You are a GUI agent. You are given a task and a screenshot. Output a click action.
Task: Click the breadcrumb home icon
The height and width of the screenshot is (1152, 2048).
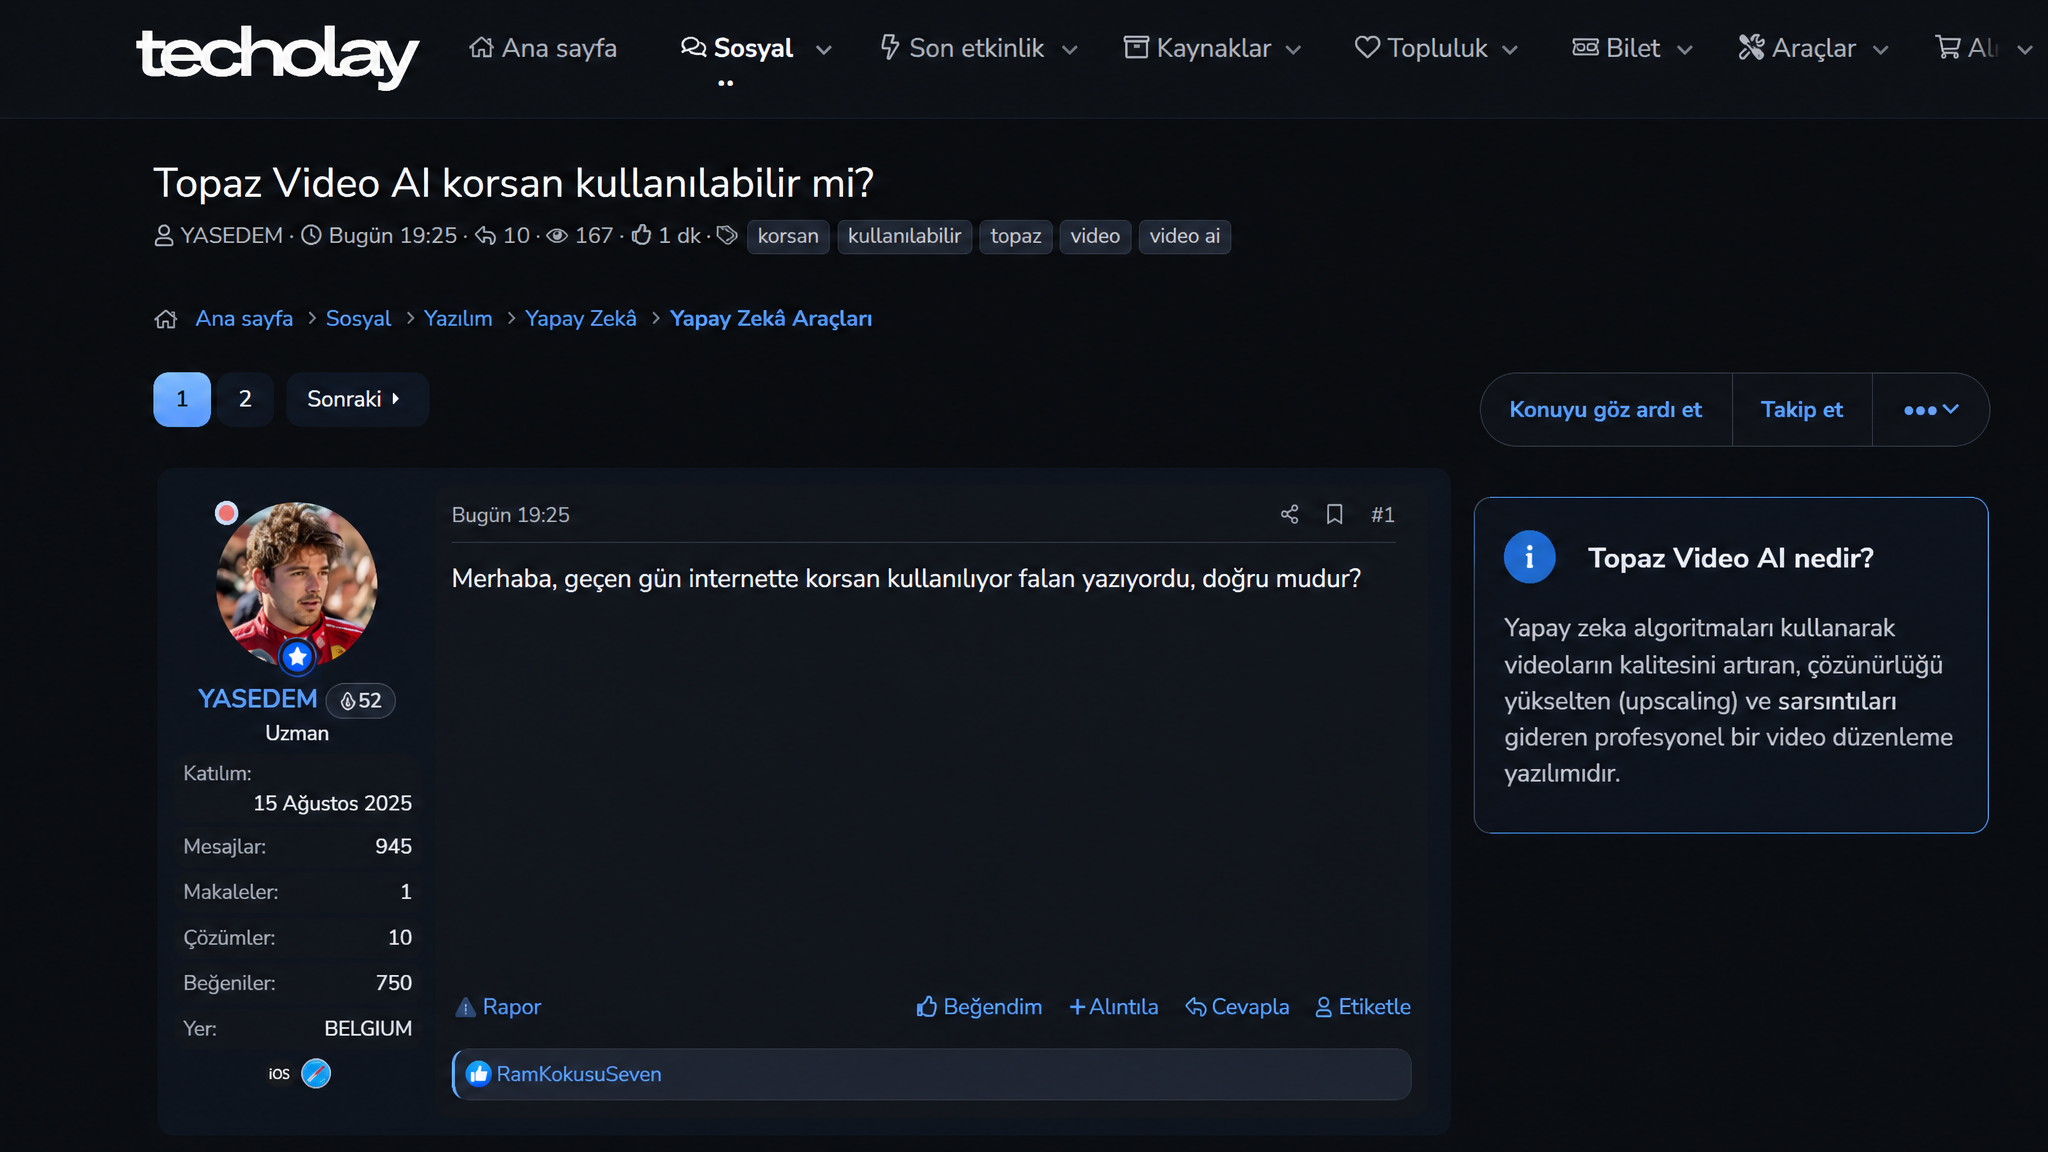click(x=166, y=319)
